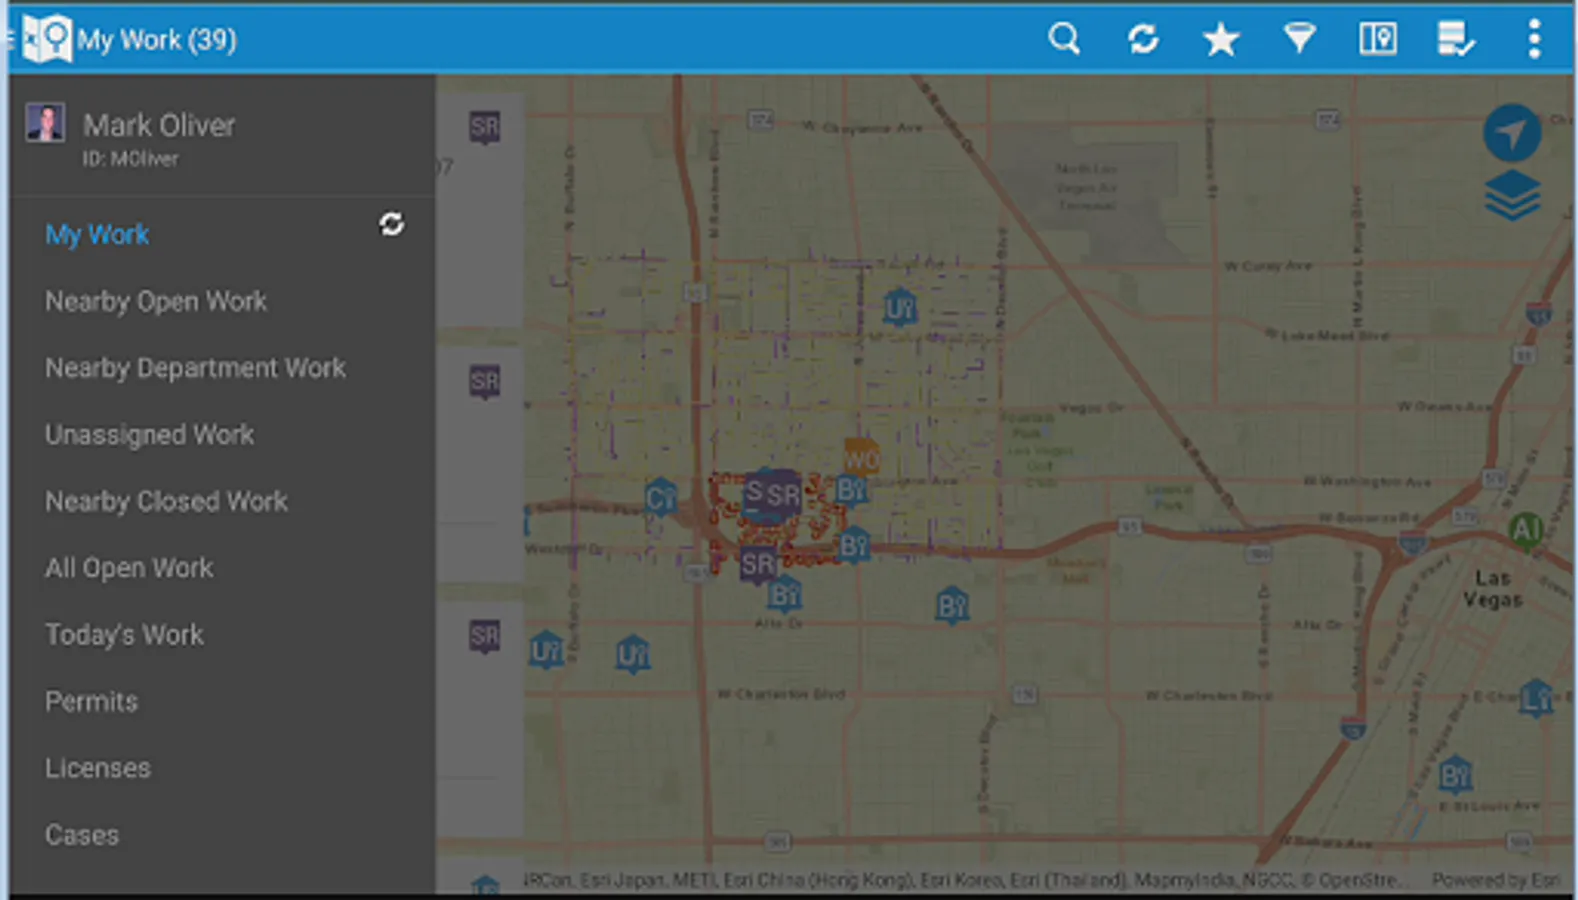Click the app logo in top-left corner
This screenshot has width=1578, height=900.
(x=47, y=40)
